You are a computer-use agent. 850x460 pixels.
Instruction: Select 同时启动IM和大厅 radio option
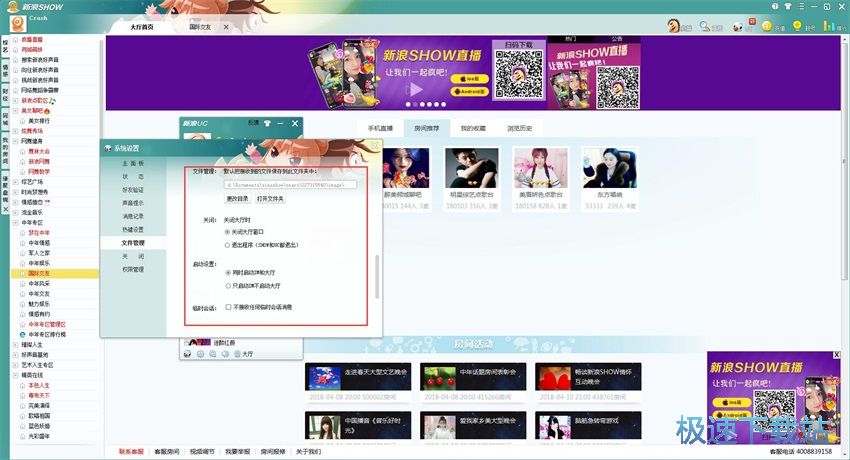228,273
